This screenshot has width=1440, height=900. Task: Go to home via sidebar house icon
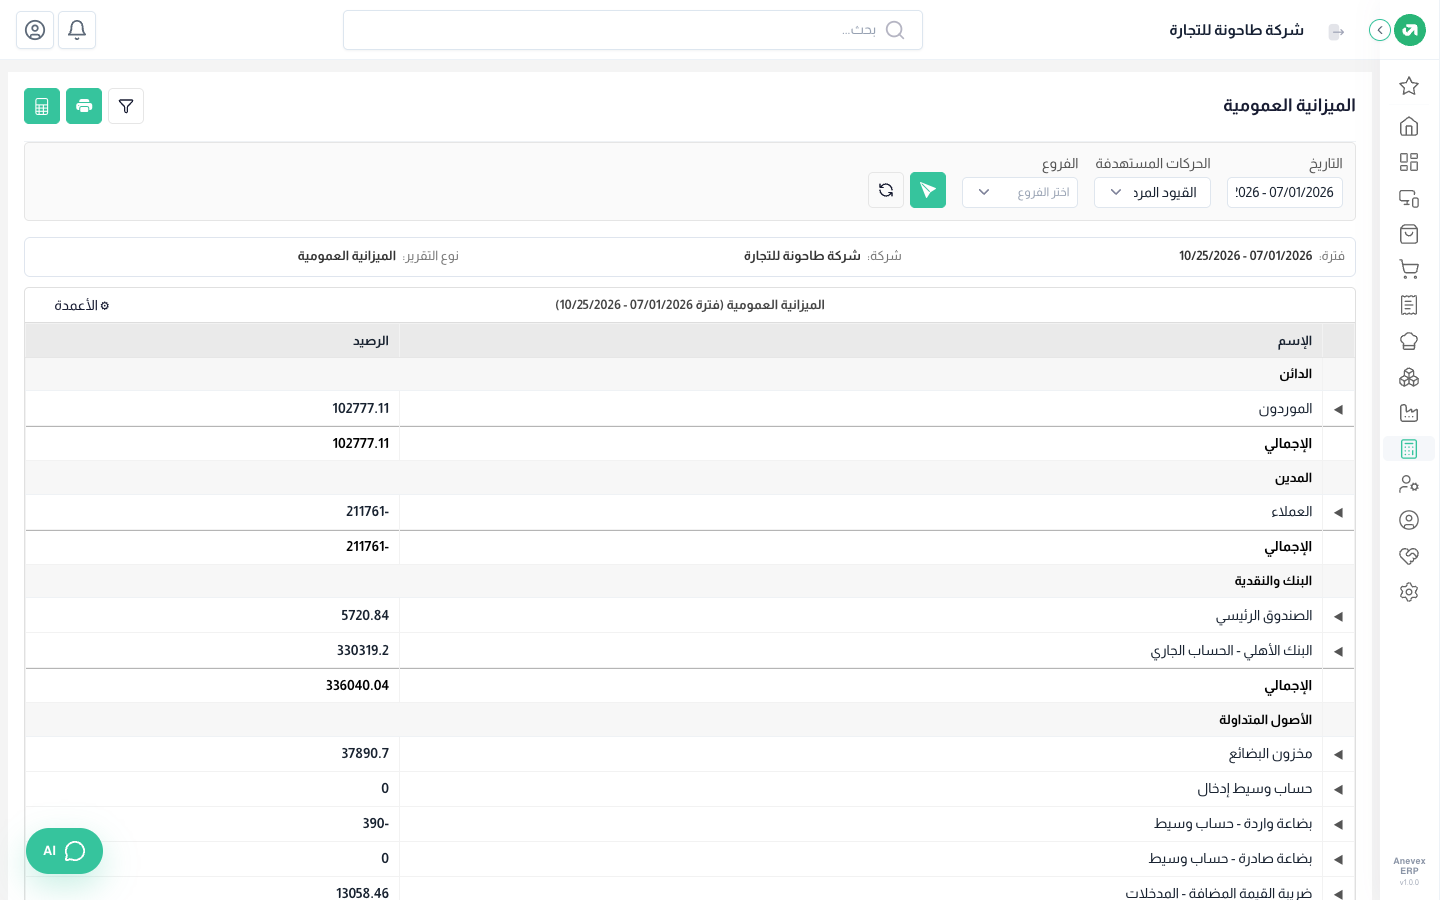pyautogui.click(x=1409, y=126)
